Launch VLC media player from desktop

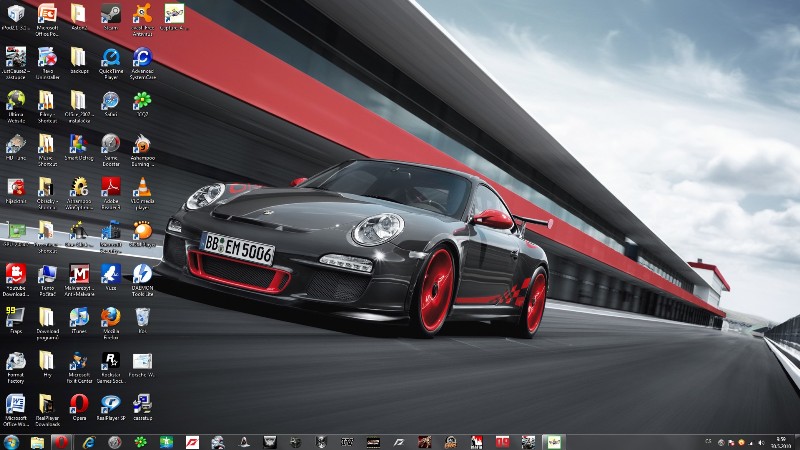click(142, 186)
